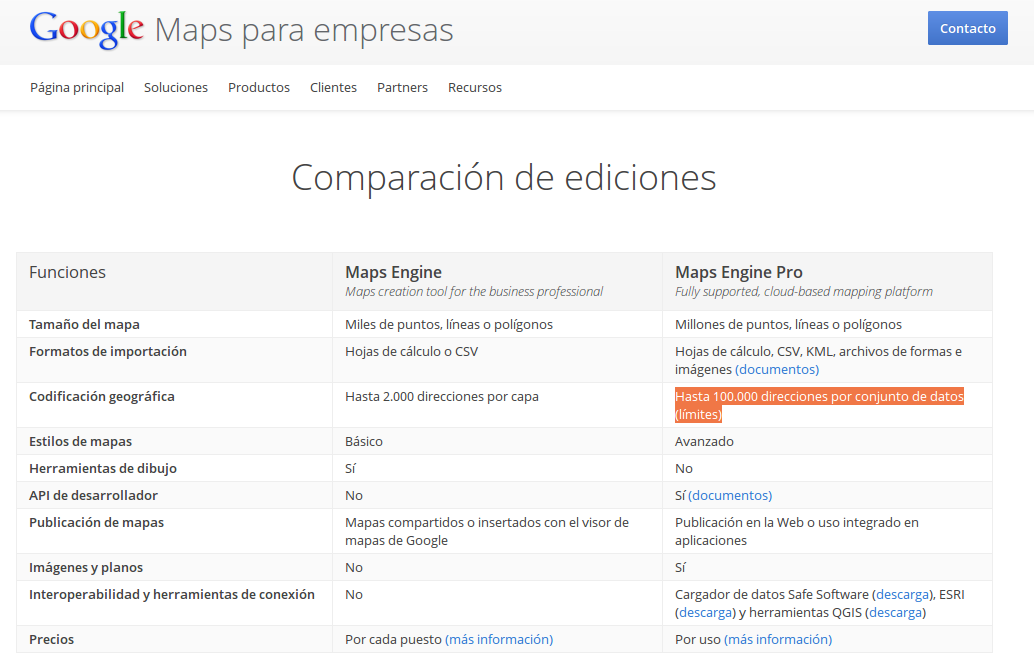Viewport: 1034px width, 665px height.
Task: Click the Herramientas de dibujo row label
Action: tap(103, 468)
